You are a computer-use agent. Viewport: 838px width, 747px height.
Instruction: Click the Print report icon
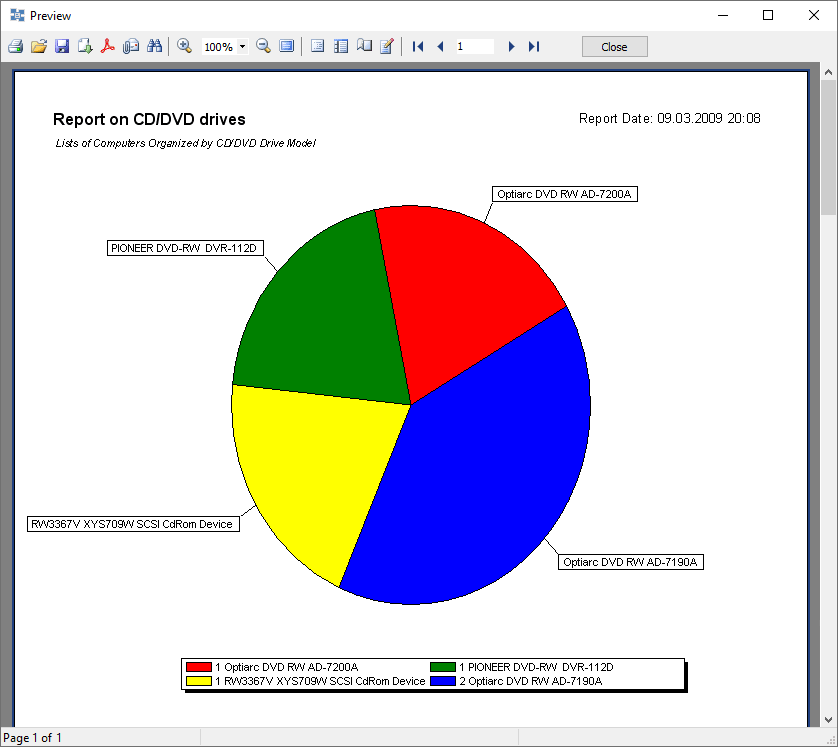pos(15,46)
